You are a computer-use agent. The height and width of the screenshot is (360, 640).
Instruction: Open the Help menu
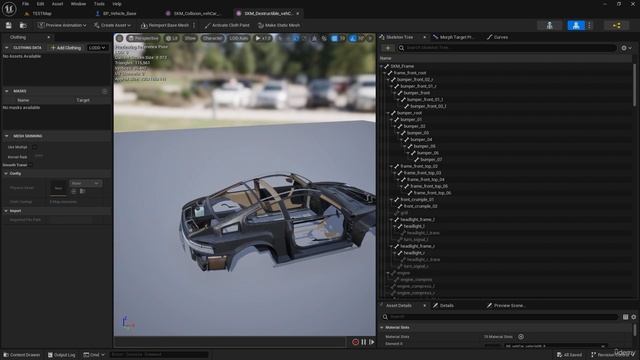tap(117, 4)
